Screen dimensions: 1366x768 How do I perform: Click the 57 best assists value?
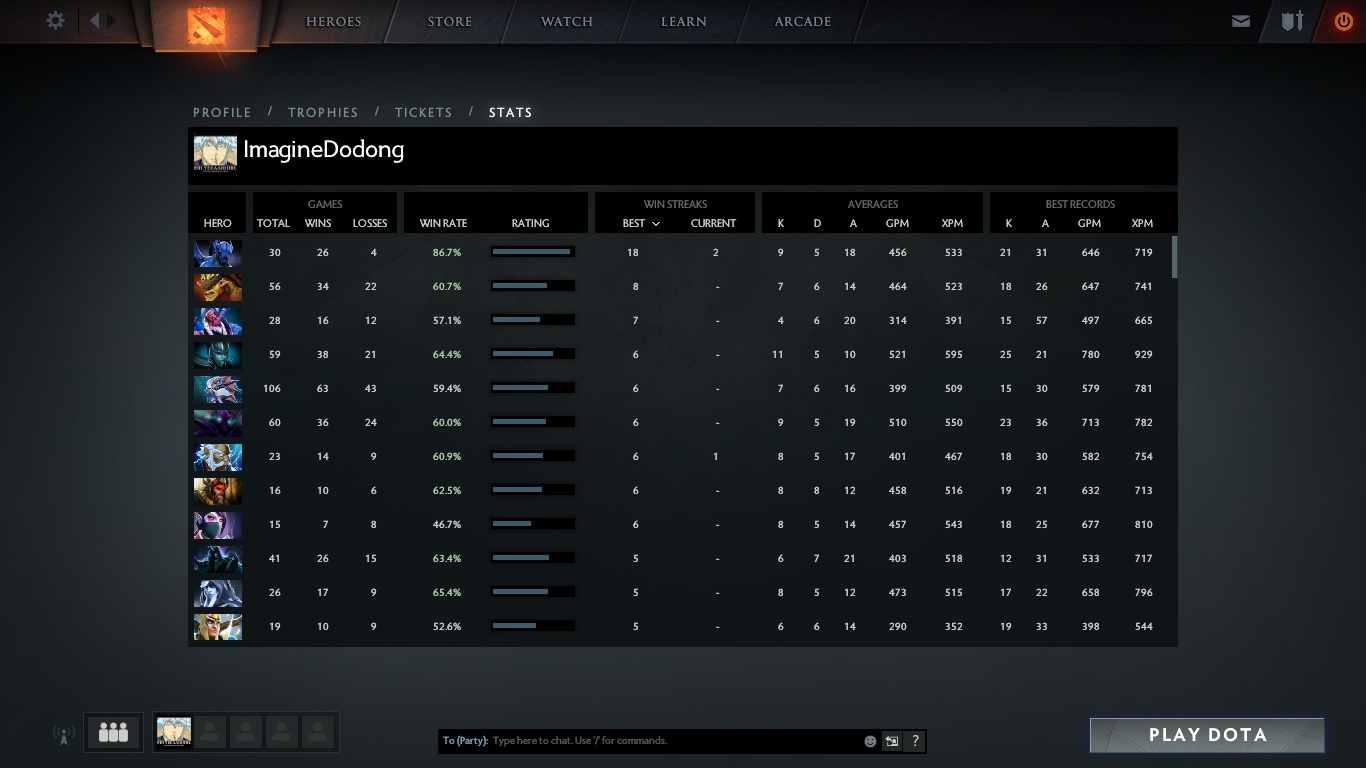[x=1042, y=321]
